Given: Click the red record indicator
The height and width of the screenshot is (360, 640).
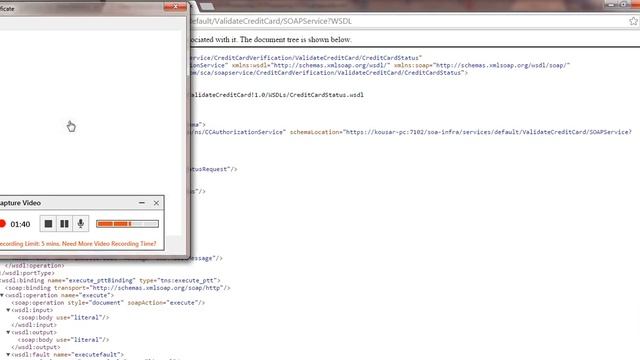Looking at the screenshot, I should point(2,224).
